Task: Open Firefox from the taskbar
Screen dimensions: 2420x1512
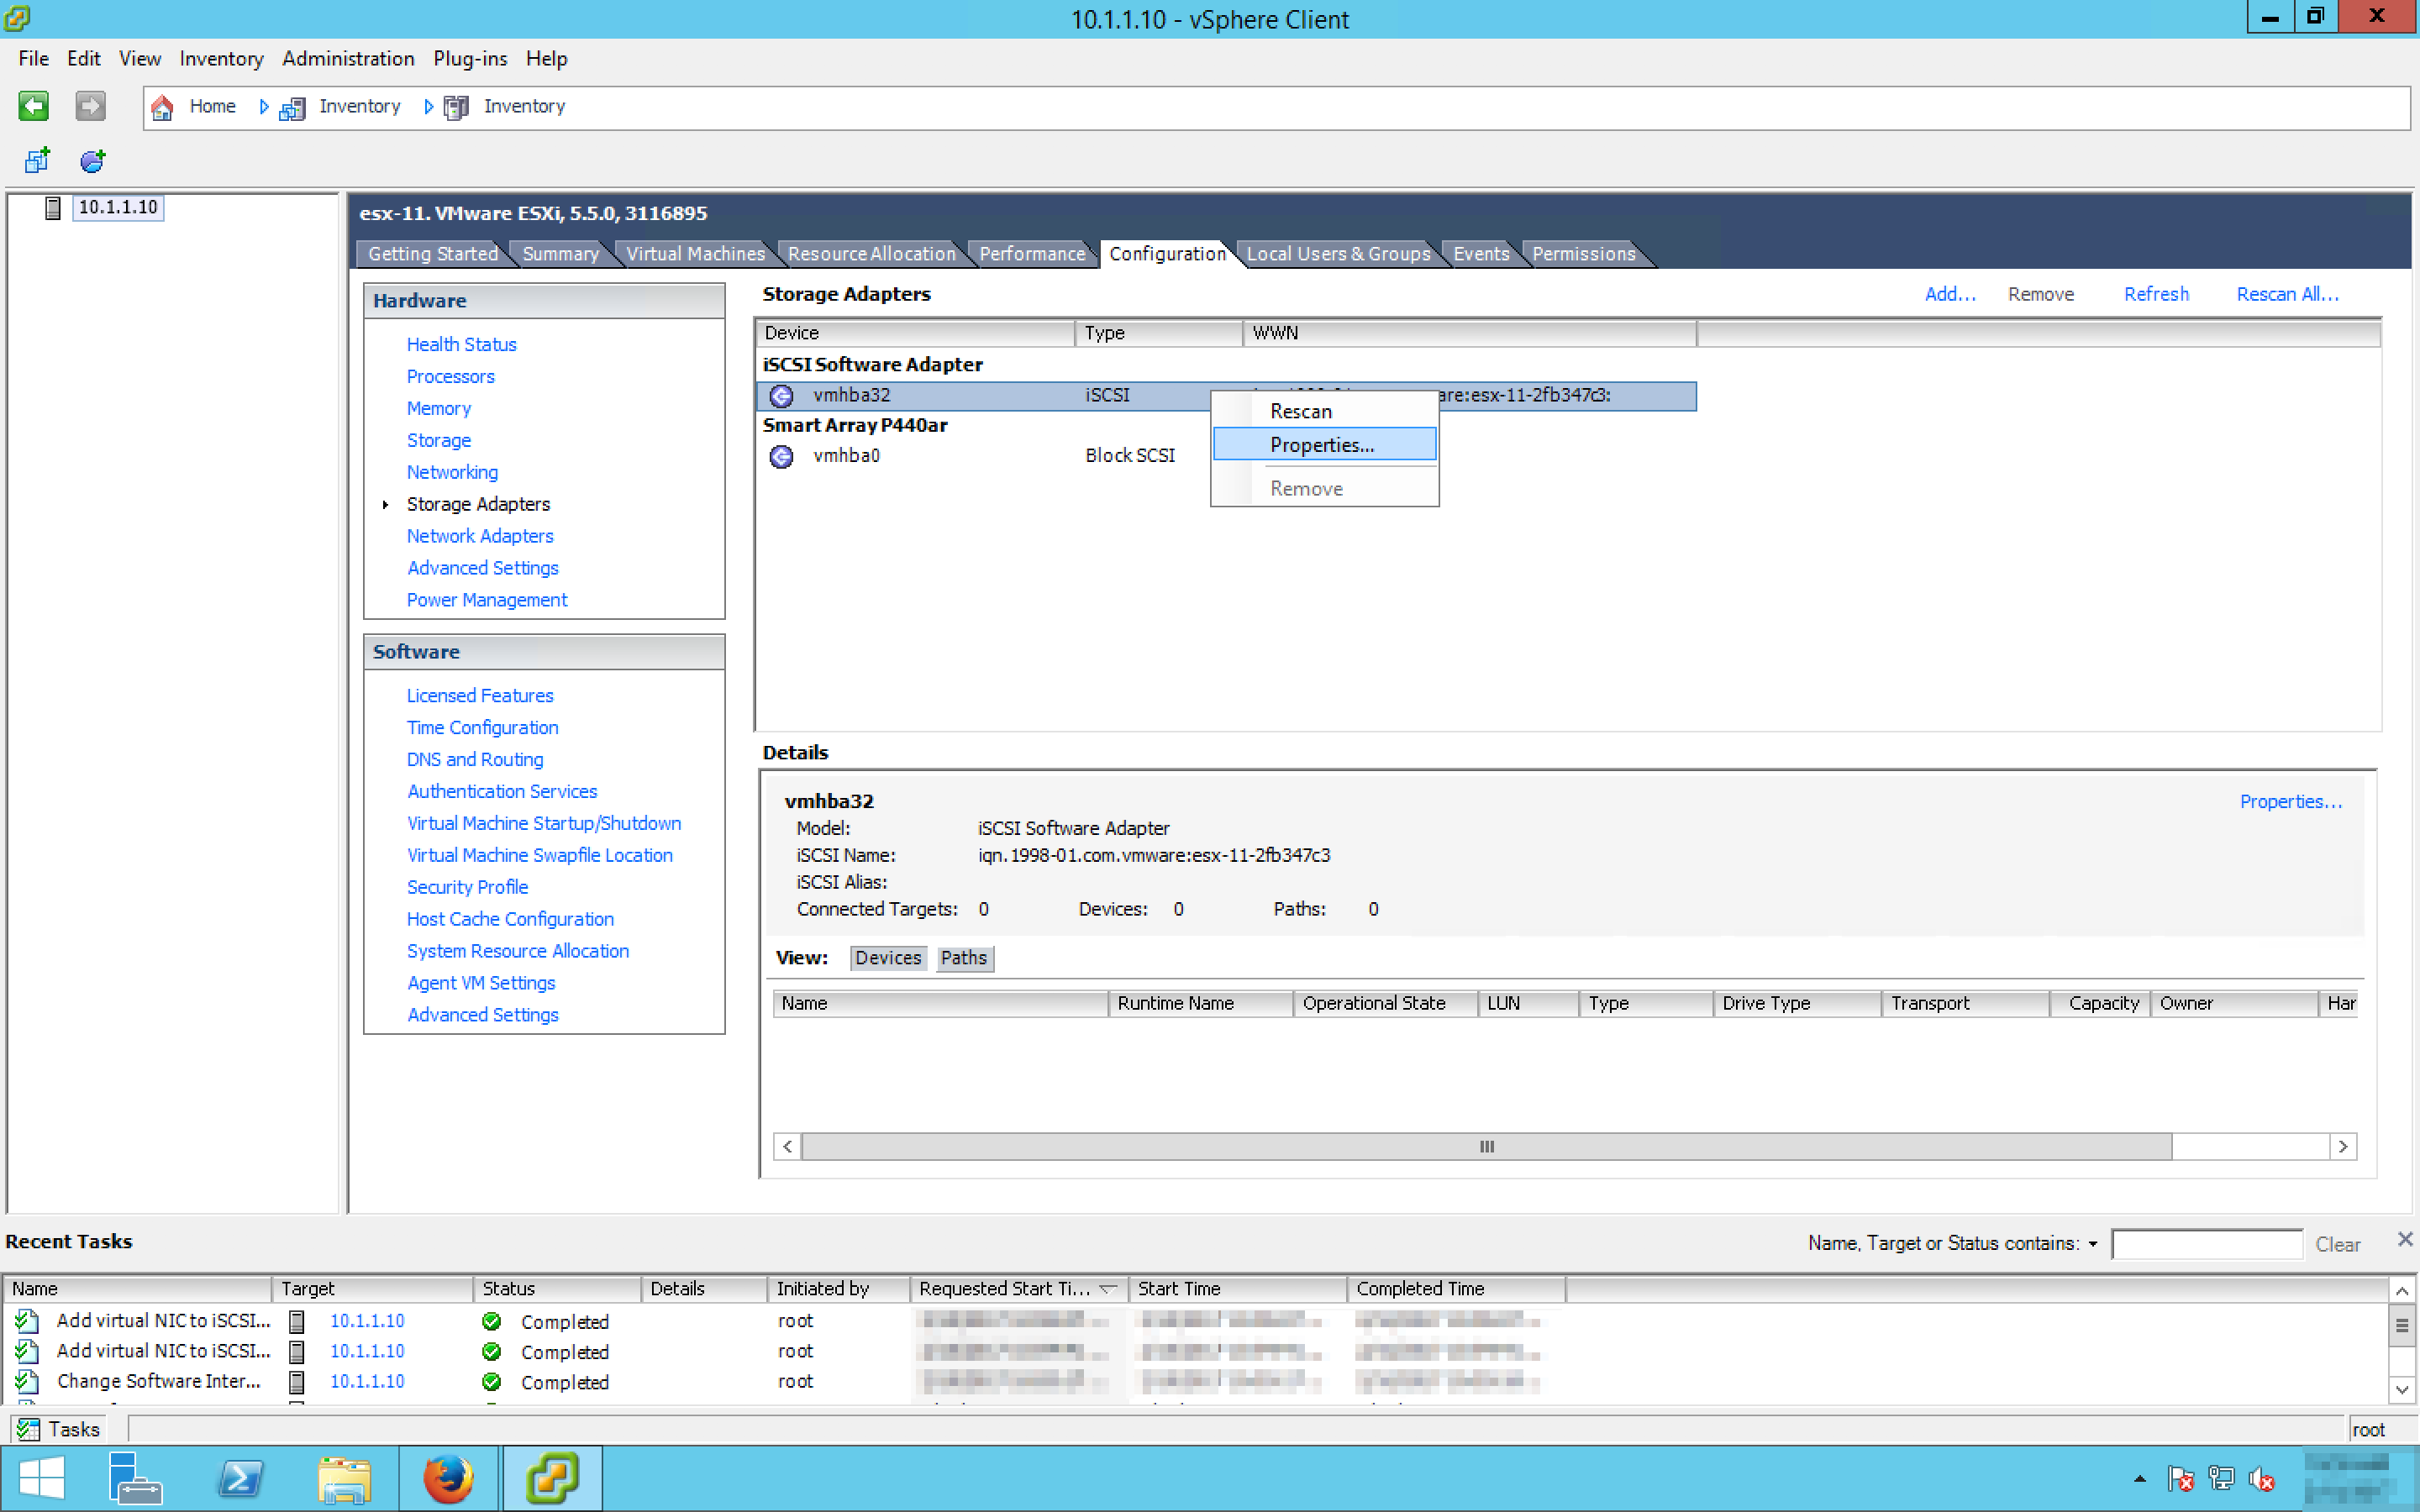Action: click(447, 1478)
